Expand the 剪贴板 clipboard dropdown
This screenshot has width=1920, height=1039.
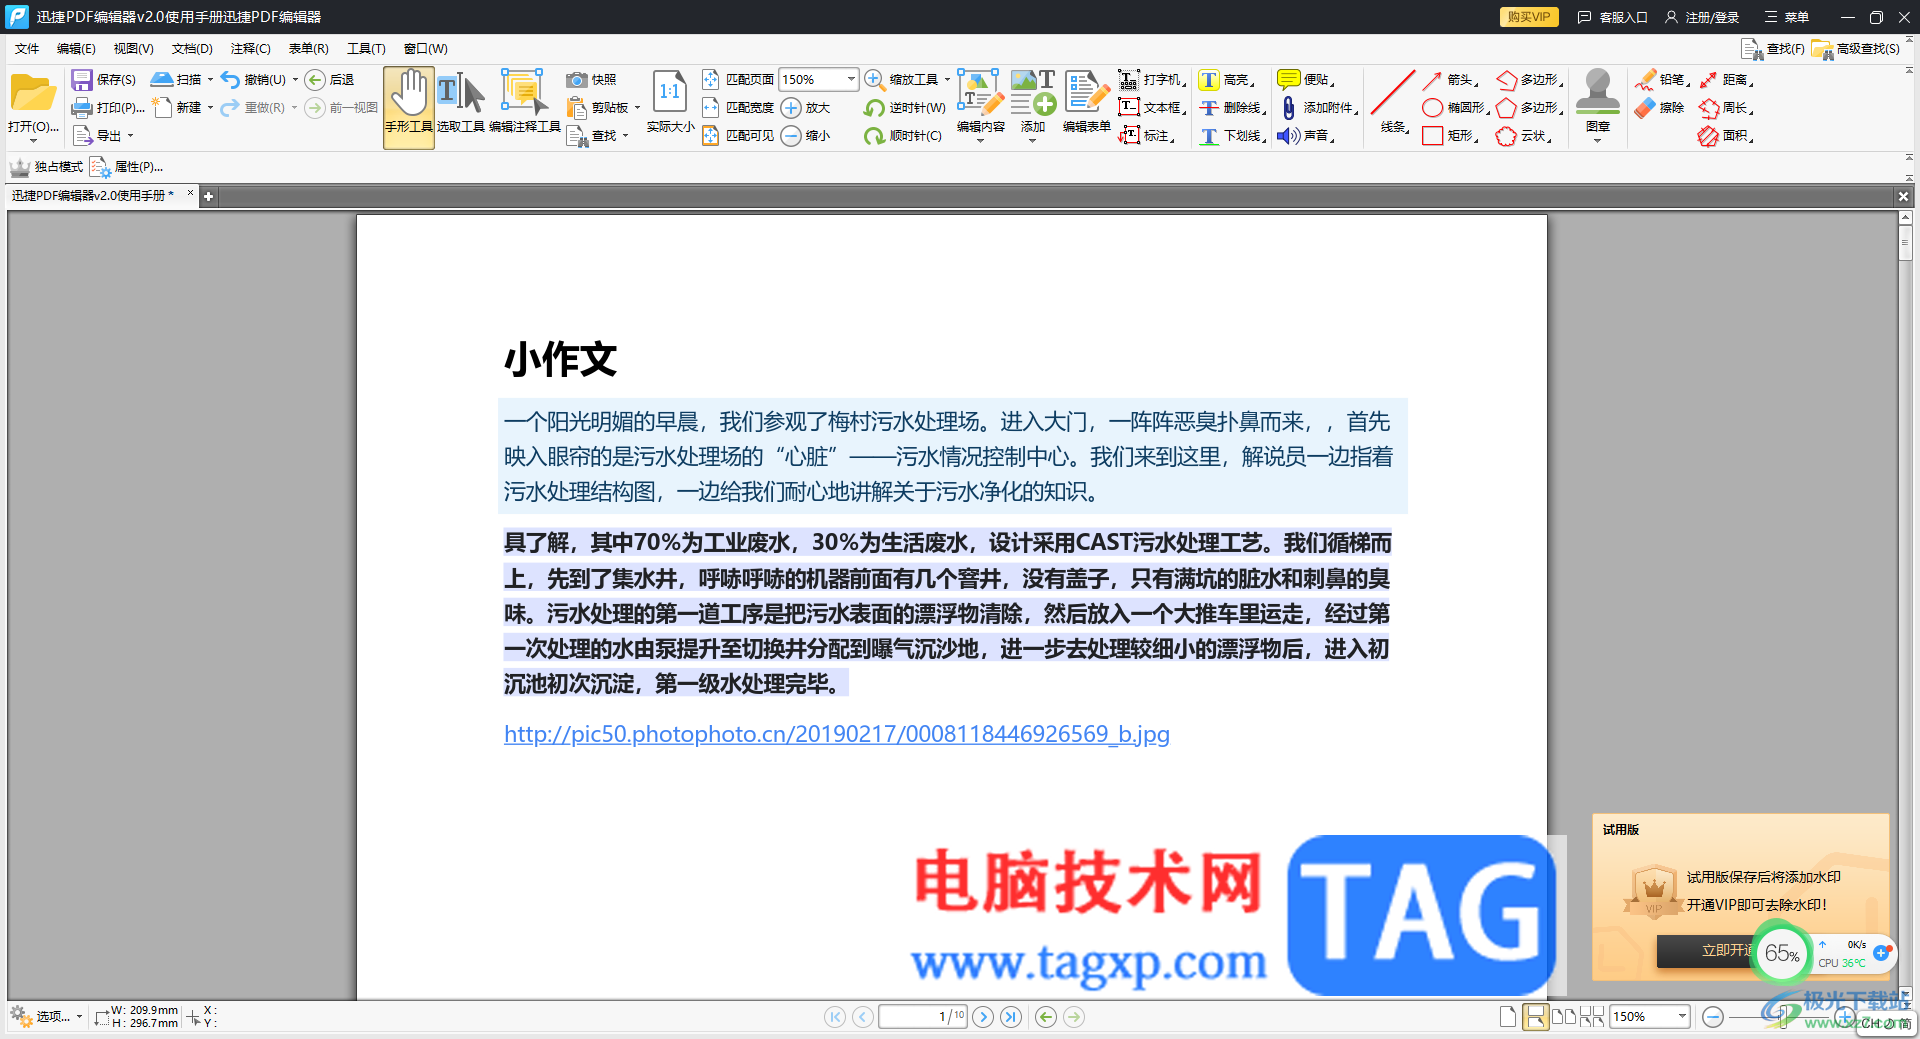(637, 108)
